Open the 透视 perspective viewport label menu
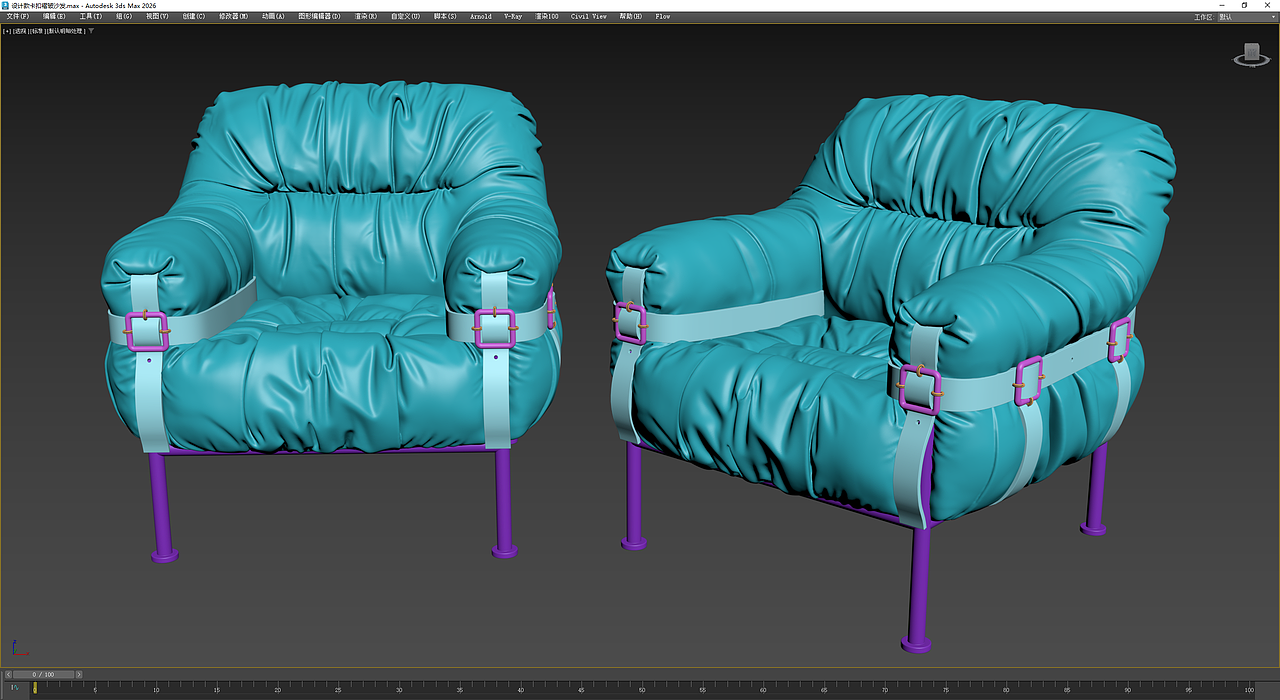 click(x=20, y=31)
